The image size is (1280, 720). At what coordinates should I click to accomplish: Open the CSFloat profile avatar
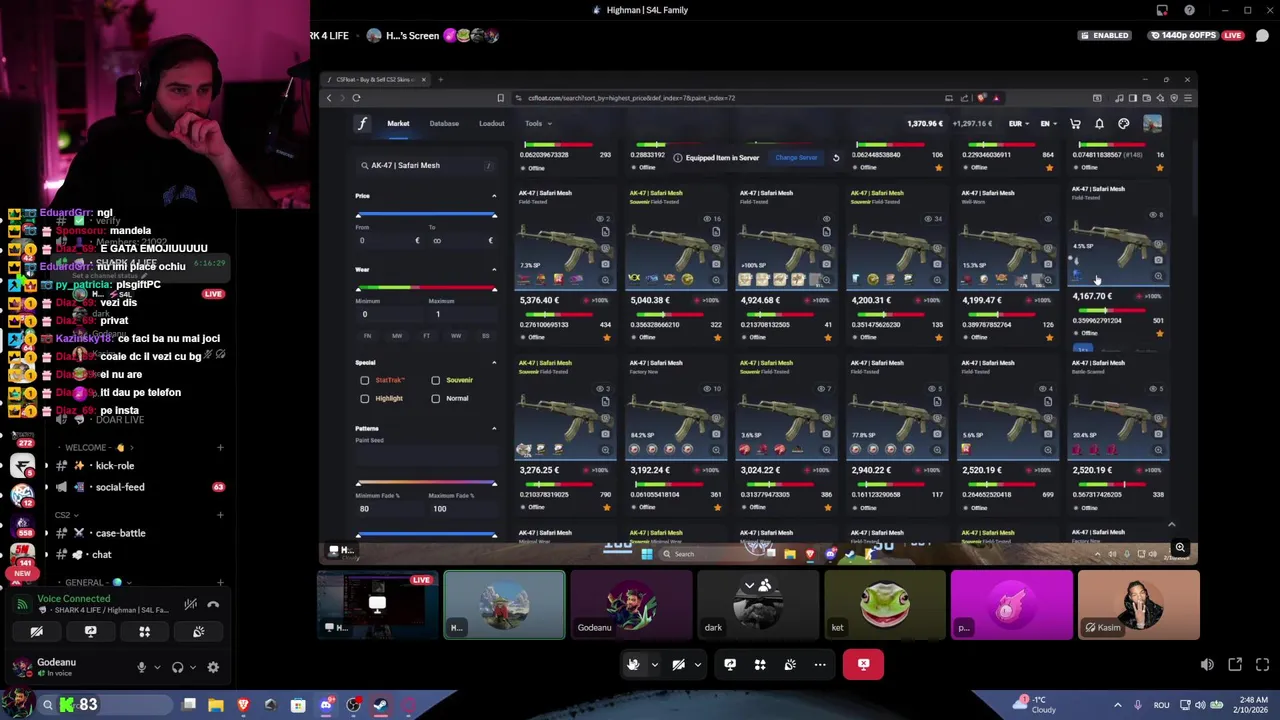coord(1153,124)
